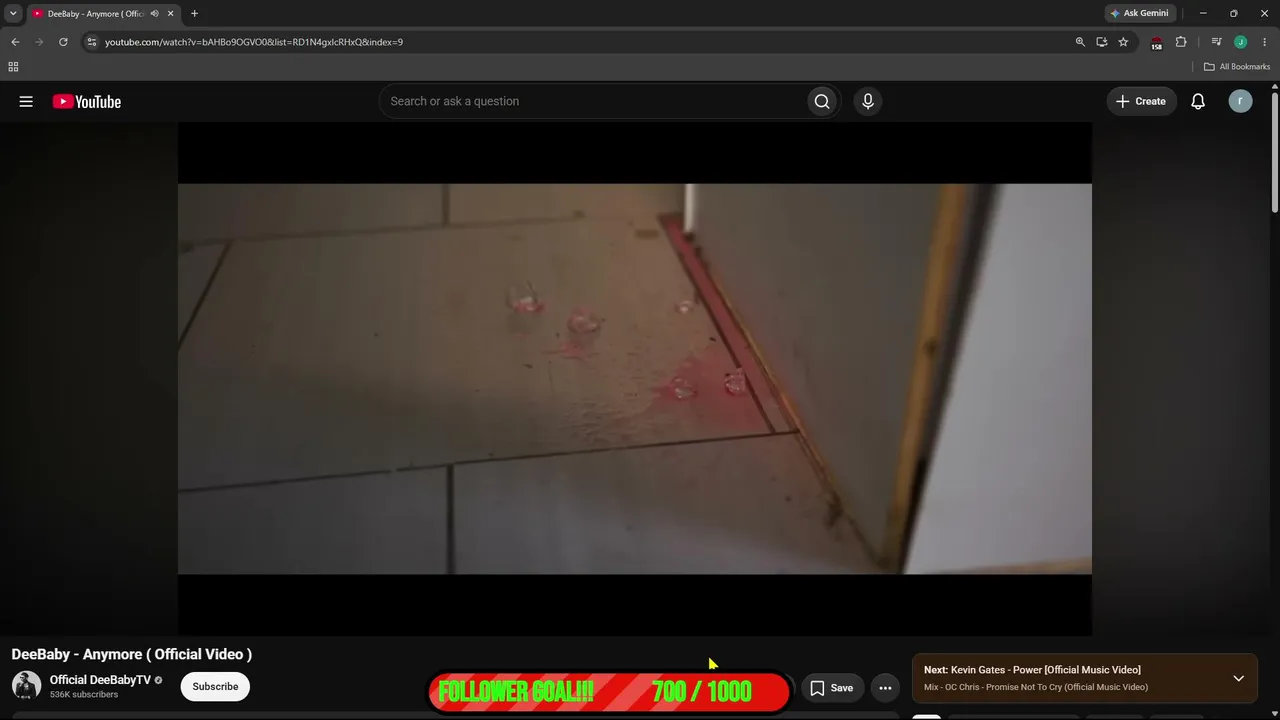The image size is (1280, 720).
Task: Click the video player to pause
Action: click(x=635, y=378)
